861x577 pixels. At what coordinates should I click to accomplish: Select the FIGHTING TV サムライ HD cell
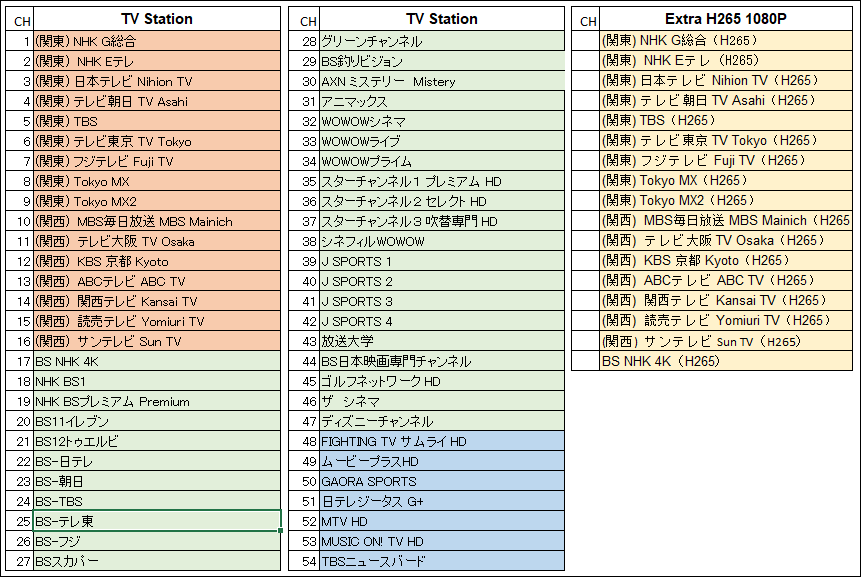point(441,441)
